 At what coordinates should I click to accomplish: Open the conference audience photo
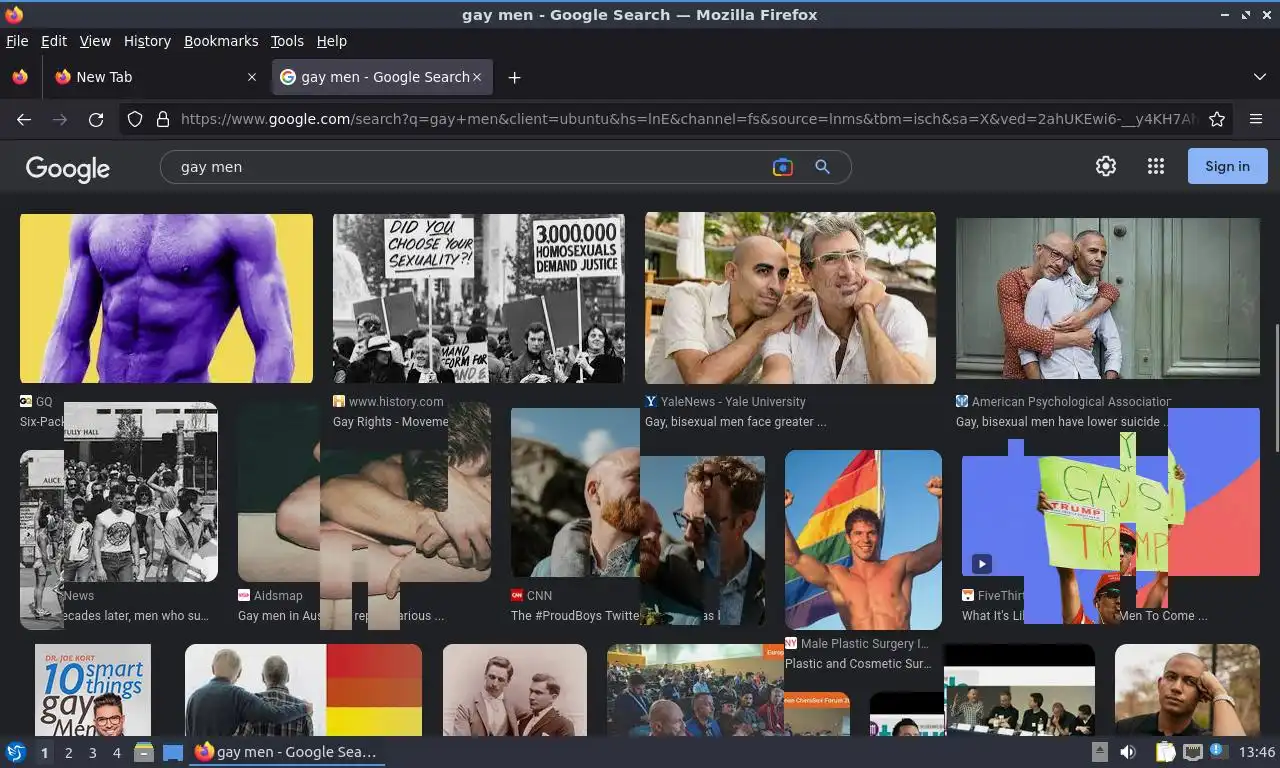click(695, 690)
